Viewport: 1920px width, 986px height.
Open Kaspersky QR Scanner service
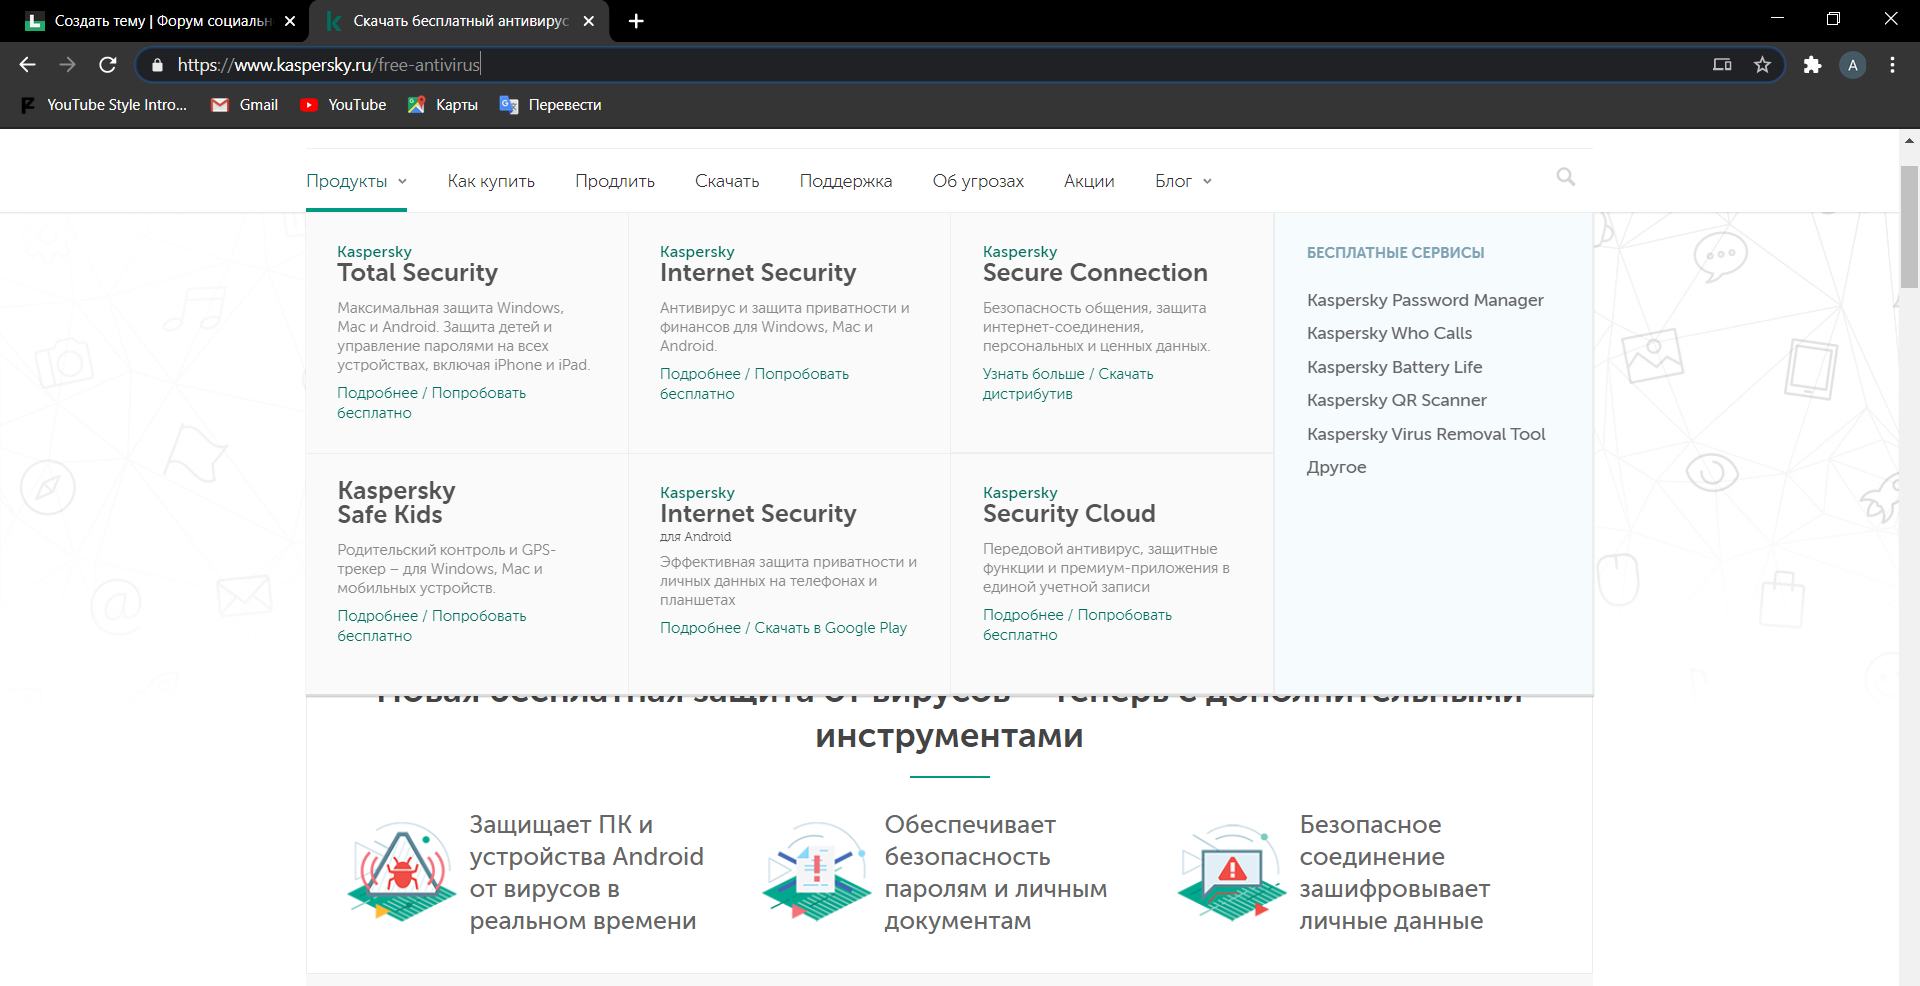[1396, 400]
